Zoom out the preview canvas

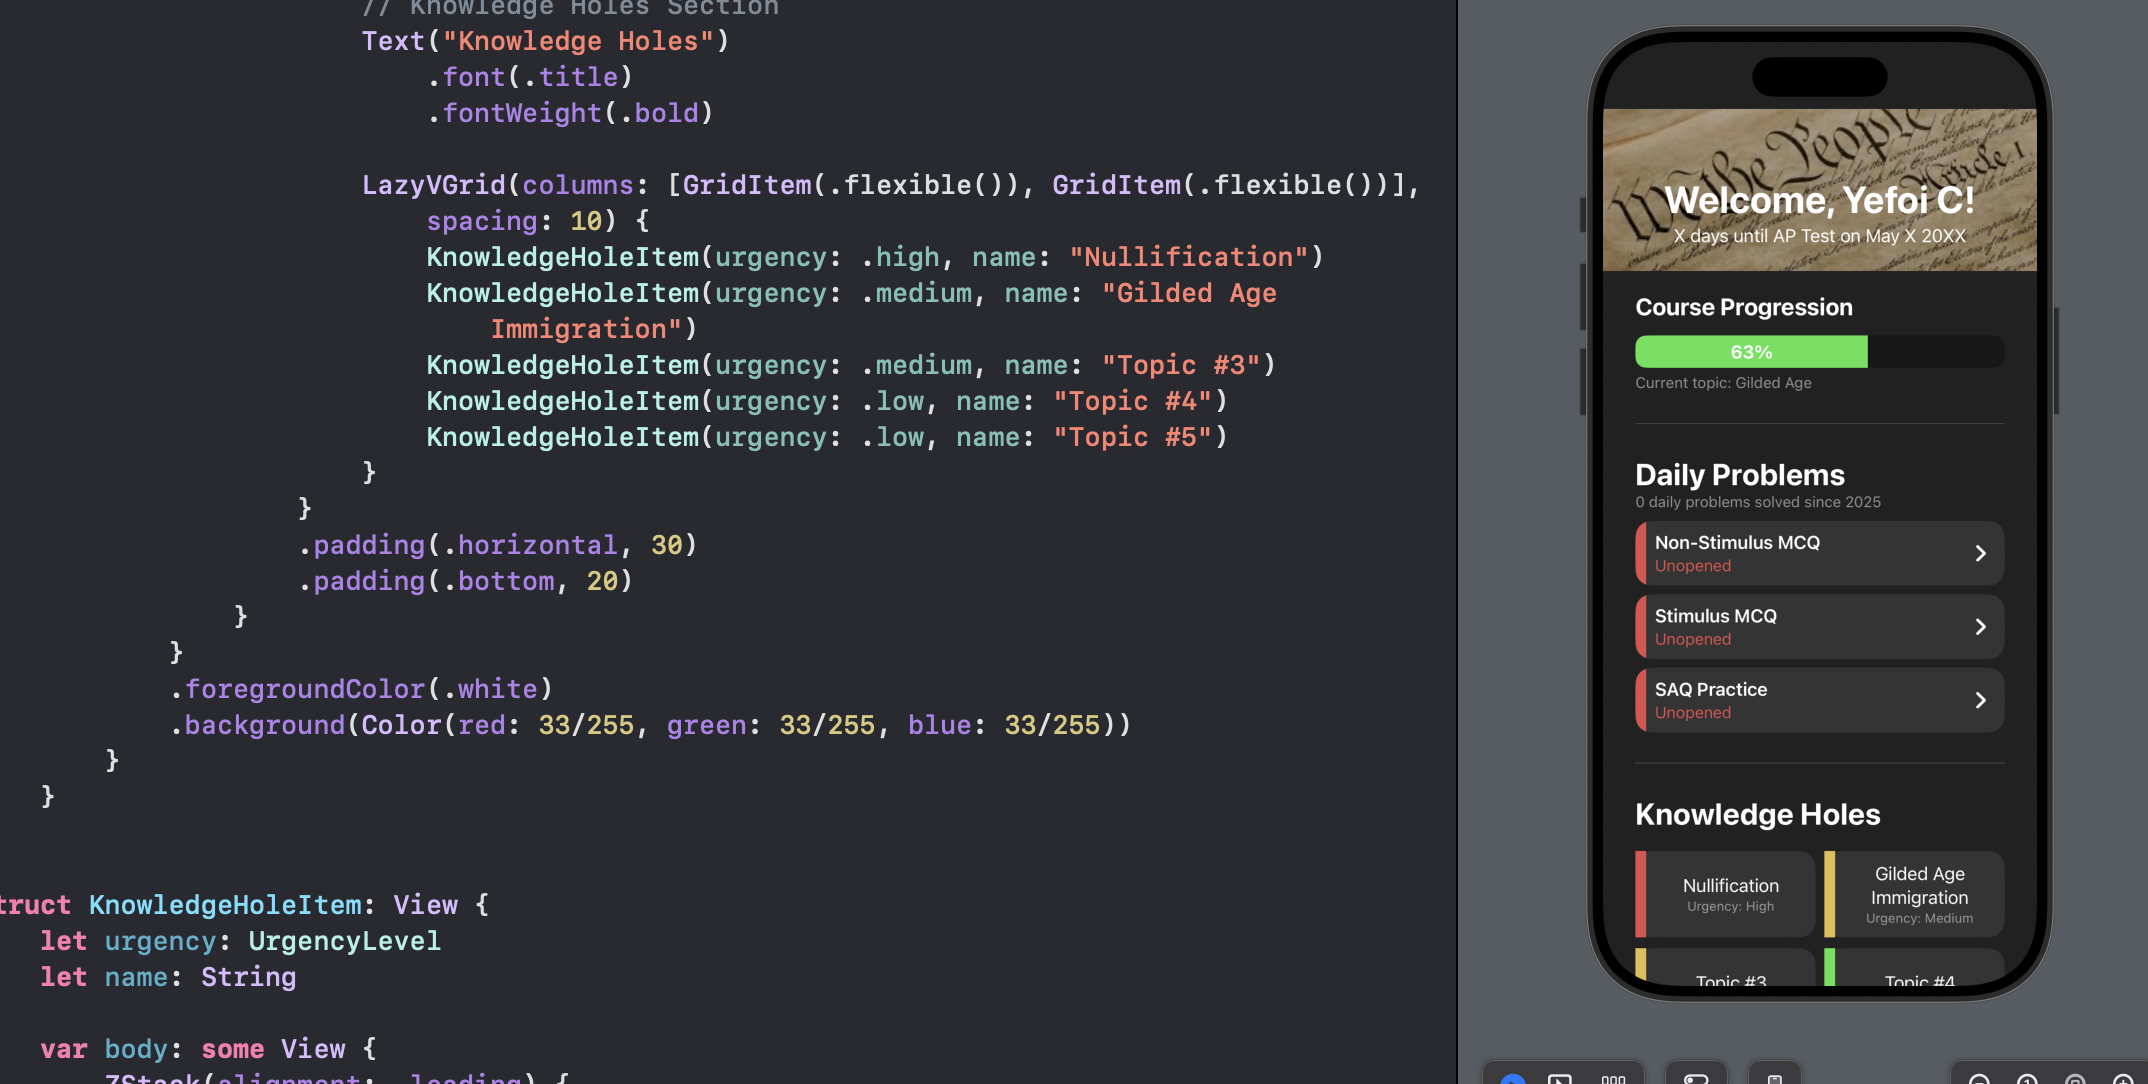tap(1978, 1079)
